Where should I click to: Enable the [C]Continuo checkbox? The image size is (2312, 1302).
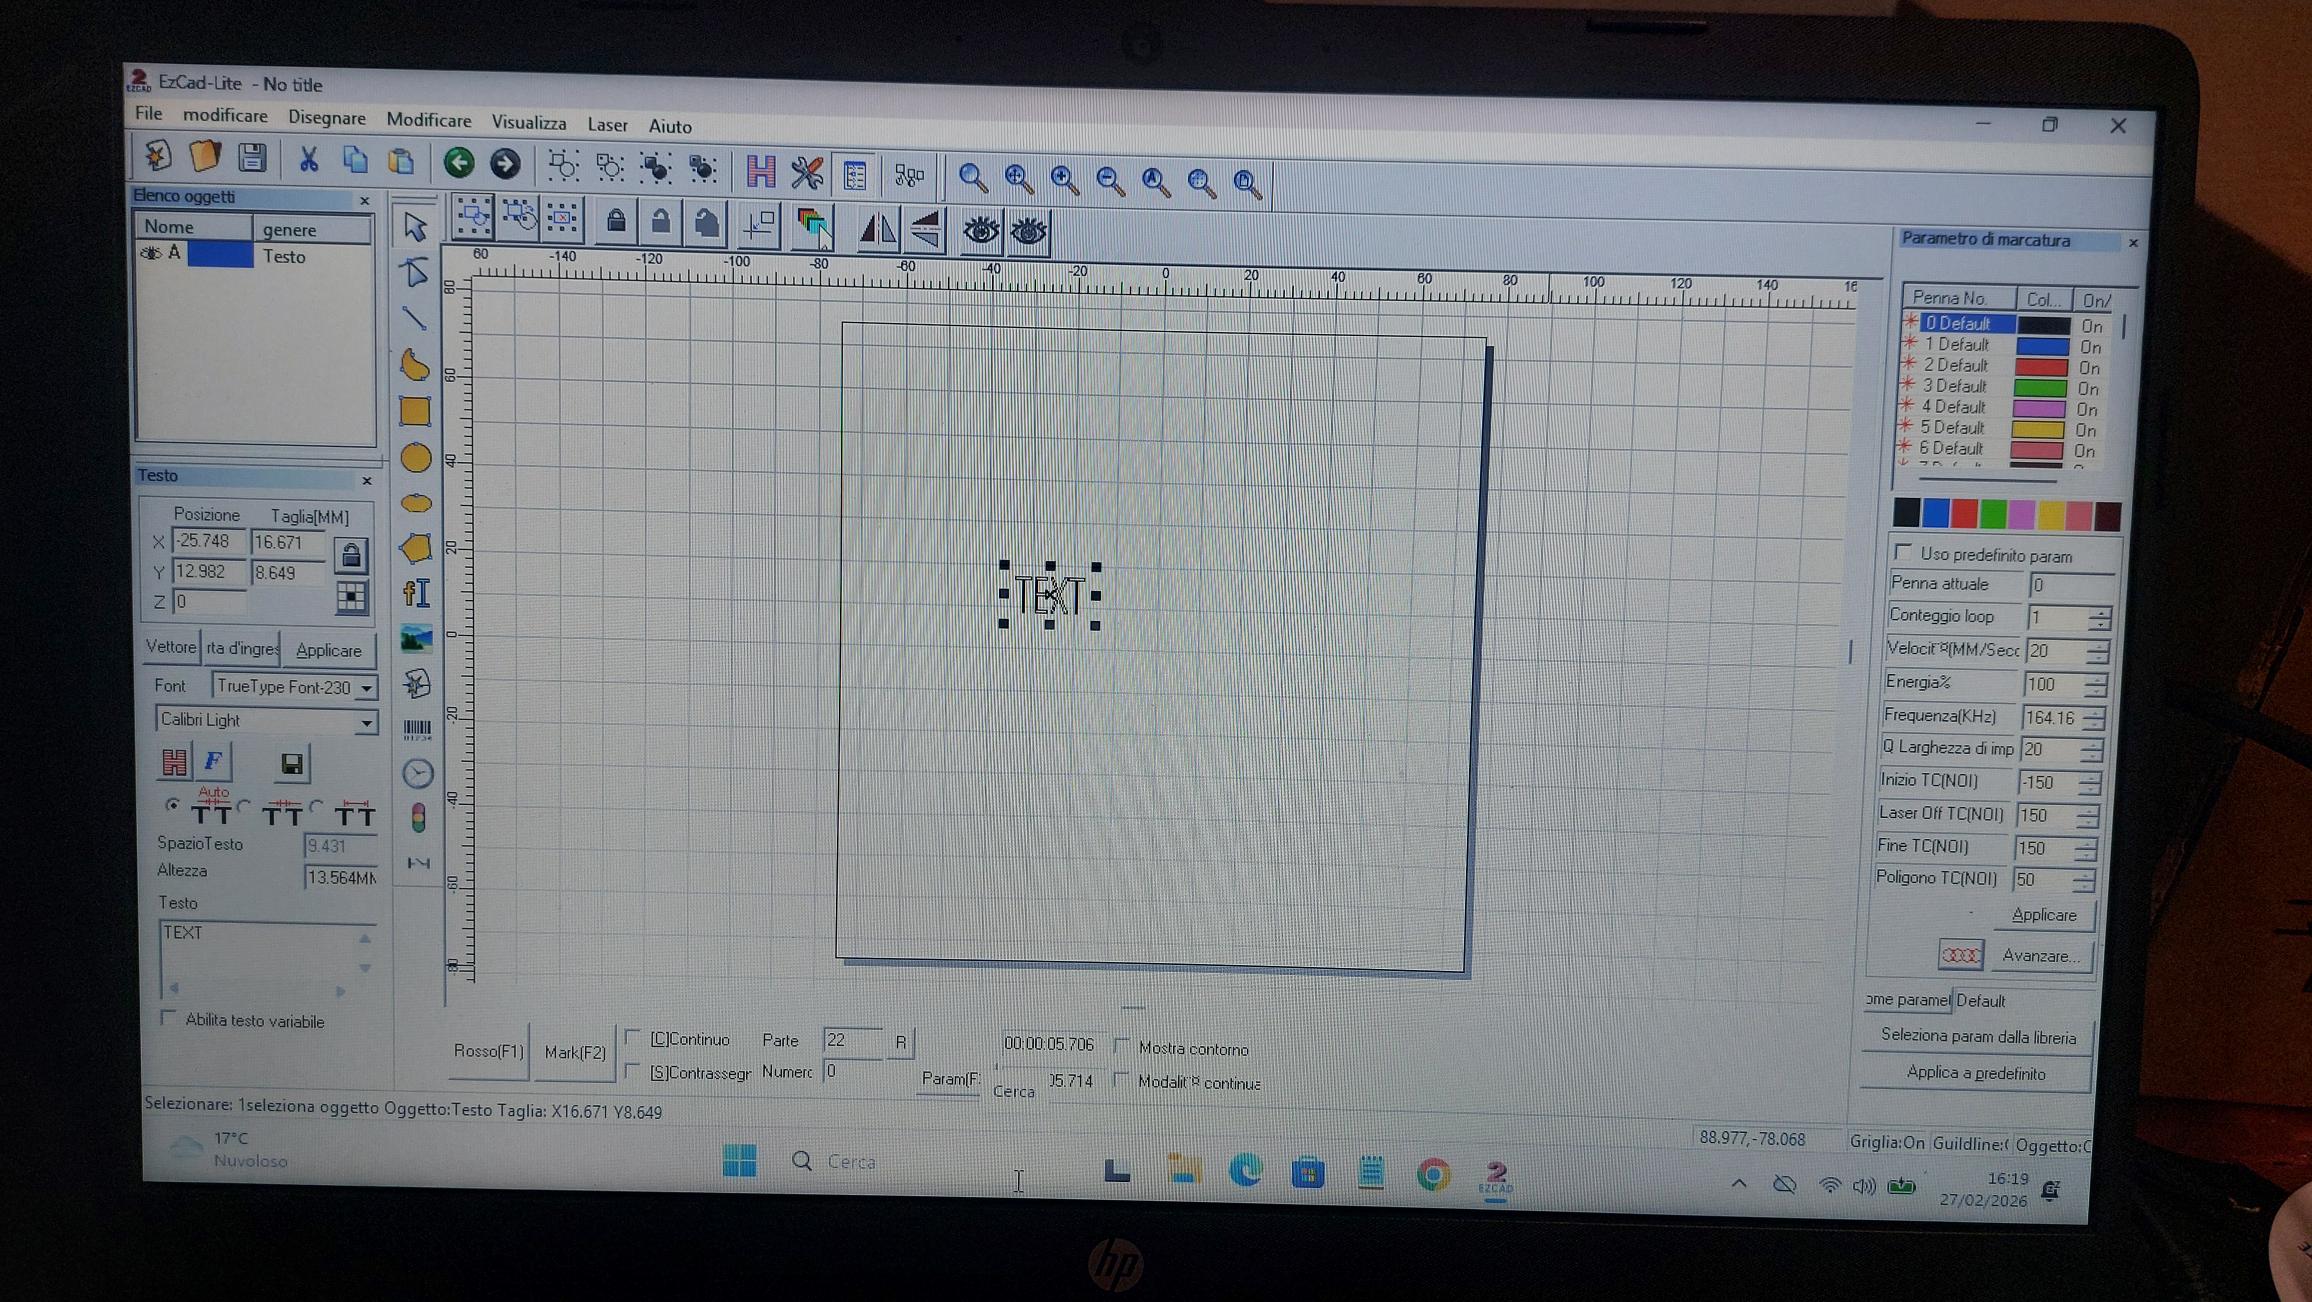click(632, 1037)
